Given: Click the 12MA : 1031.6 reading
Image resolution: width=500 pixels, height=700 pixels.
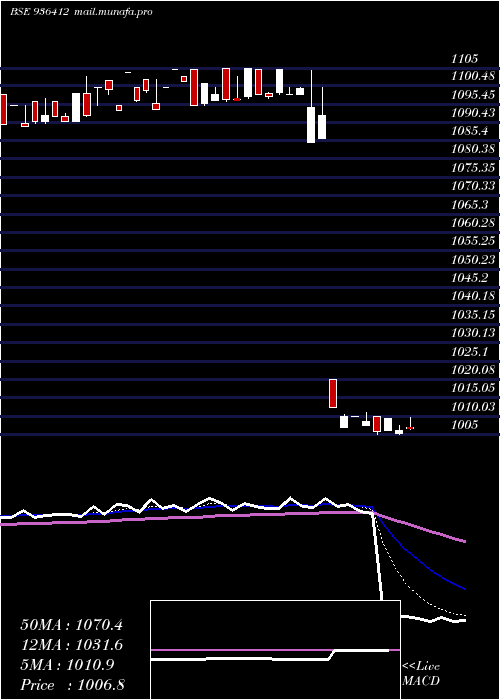Looking at the screenshot, I should [x=71, y=645].
